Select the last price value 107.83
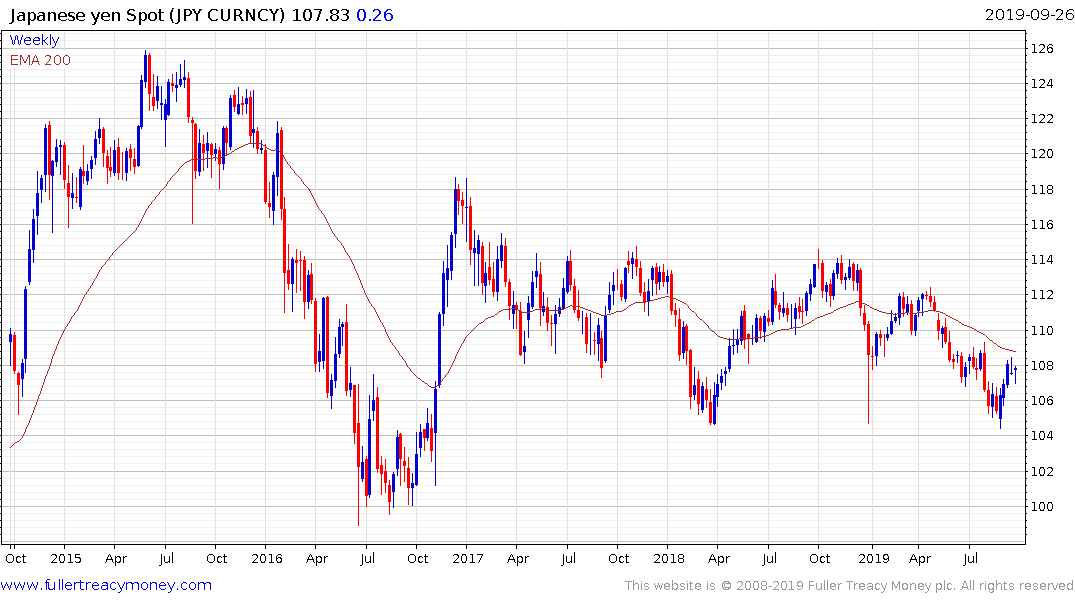Image resolution: width=1075 pixels, height=600 pixels. click(x=321, y=15)
